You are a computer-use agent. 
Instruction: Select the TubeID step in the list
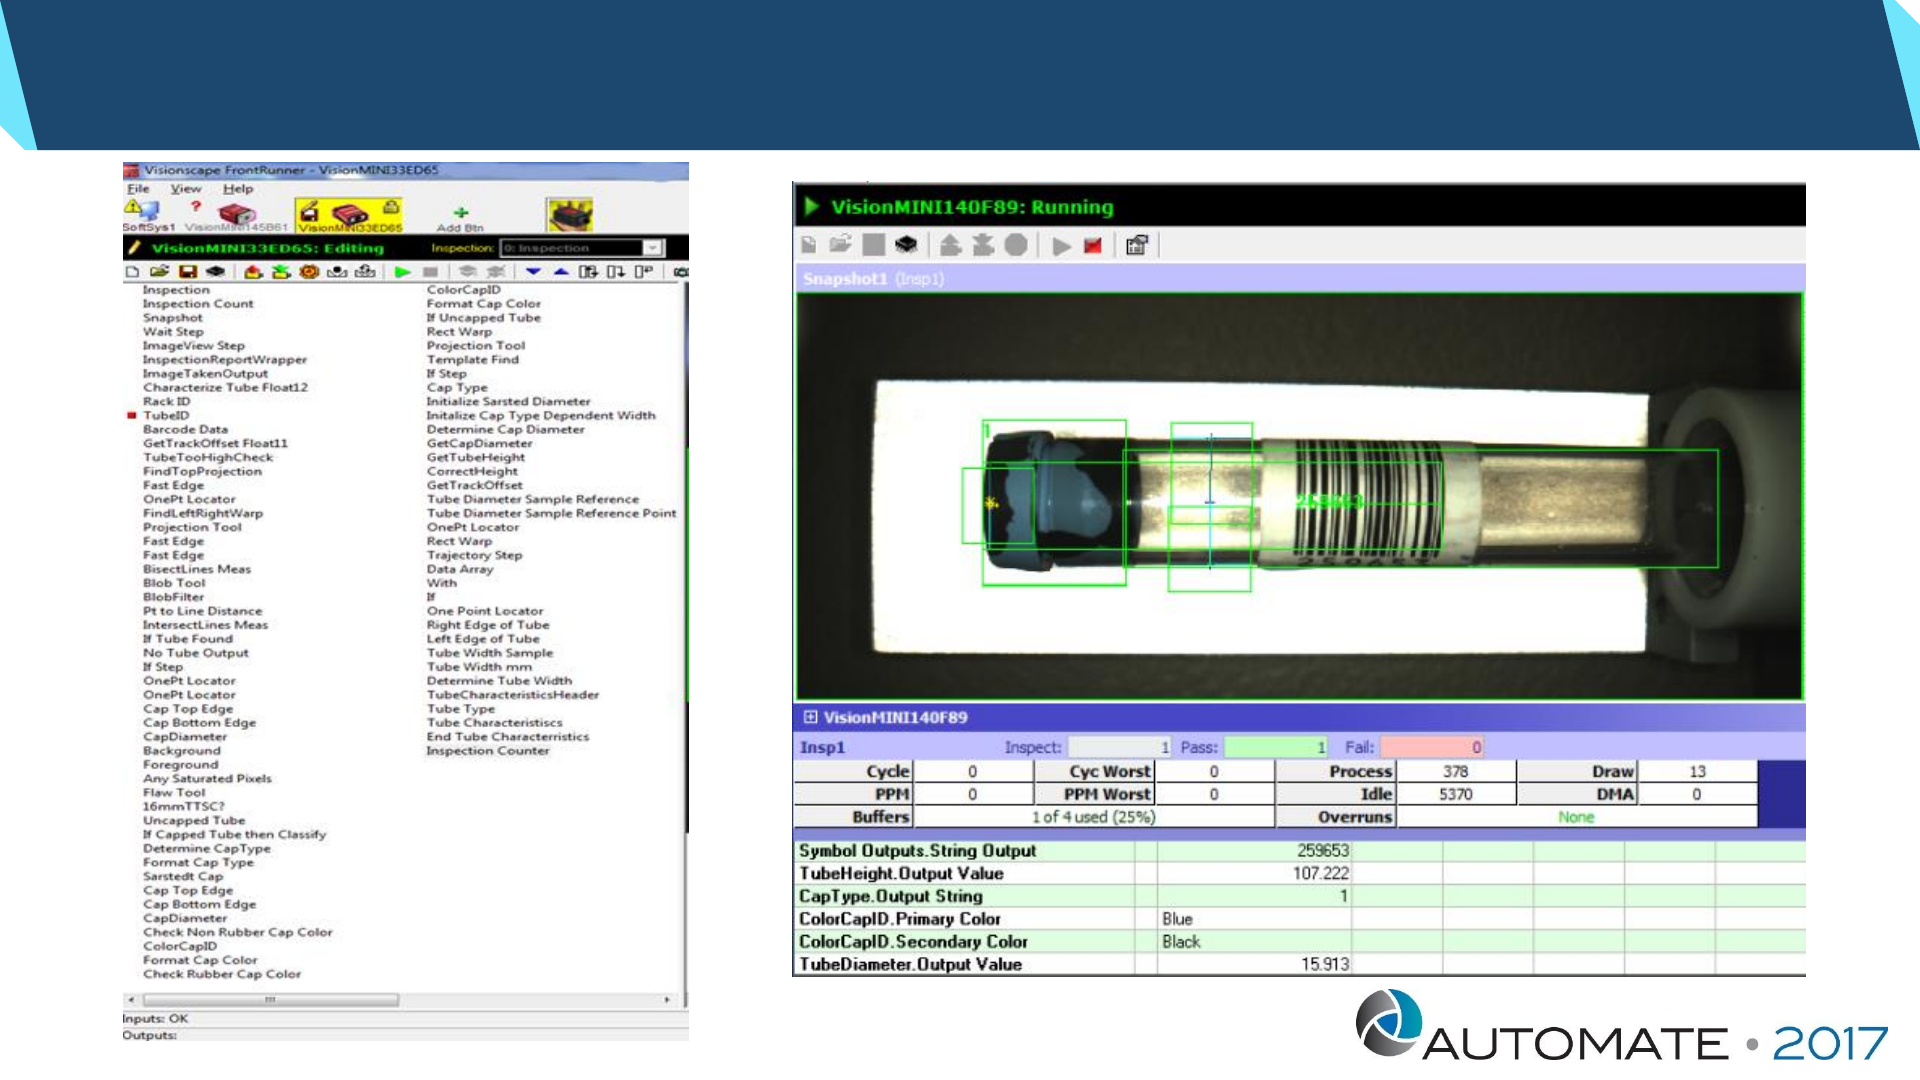click(166, 416)
